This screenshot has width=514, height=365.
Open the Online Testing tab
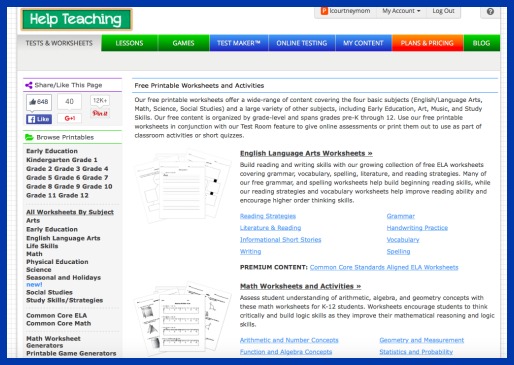coord(302,43)
